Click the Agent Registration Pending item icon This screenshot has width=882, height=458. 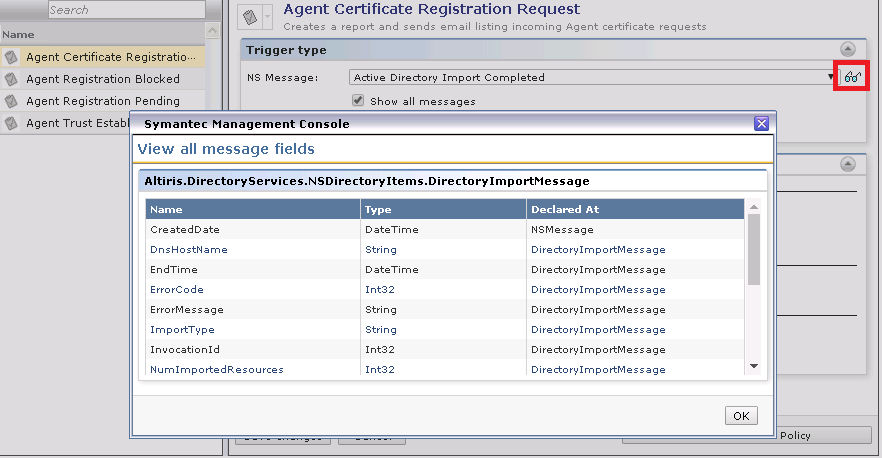[11, 101]
